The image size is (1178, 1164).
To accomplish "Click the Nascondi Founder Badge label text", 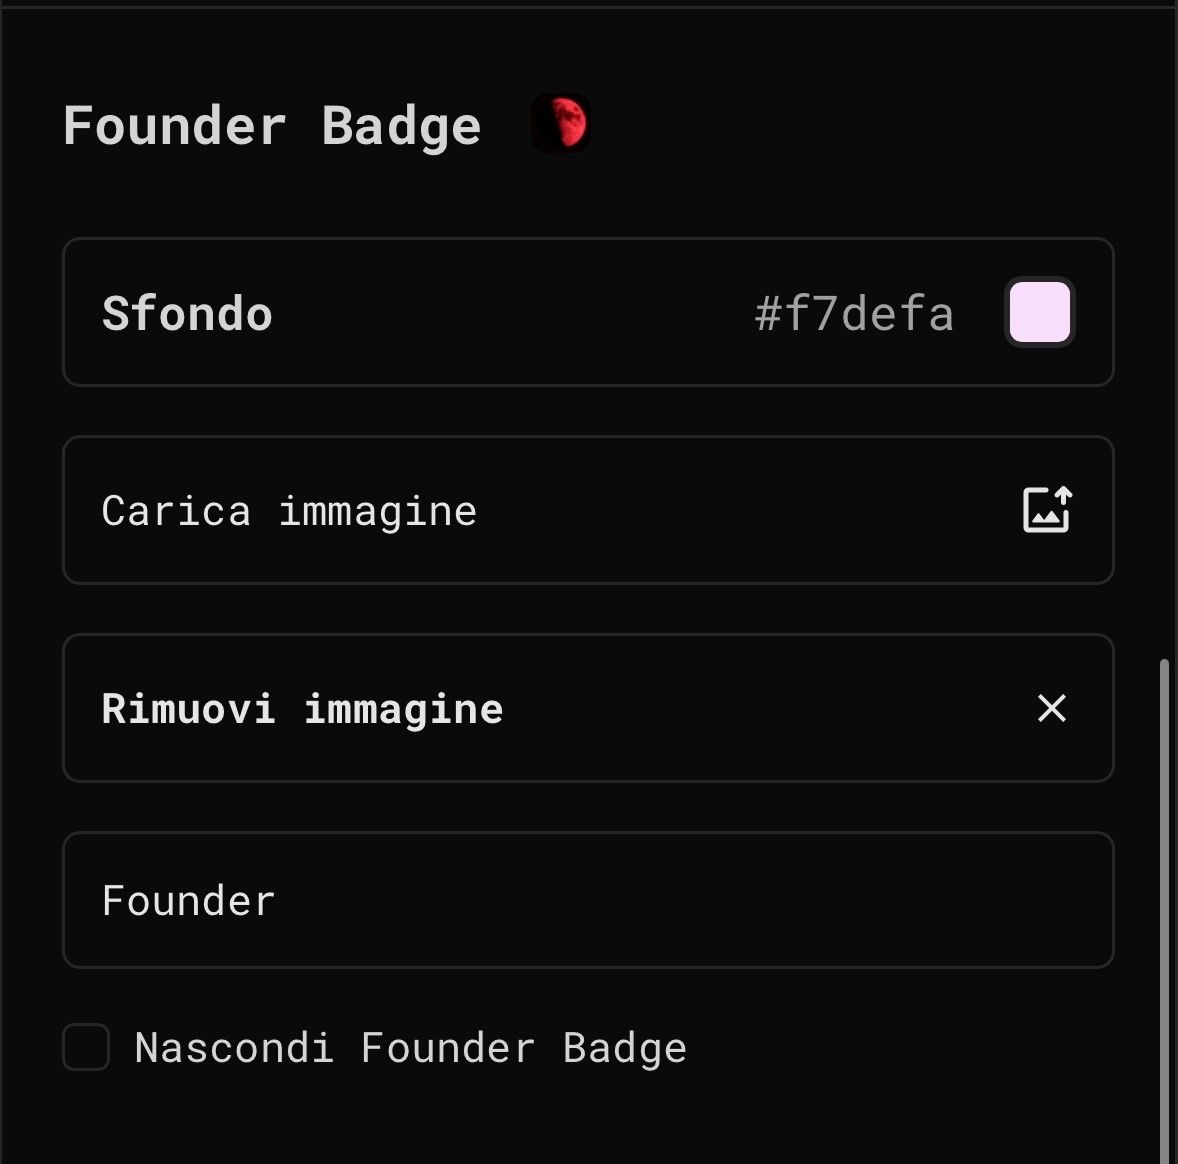I will click(x=410, y=1048).
